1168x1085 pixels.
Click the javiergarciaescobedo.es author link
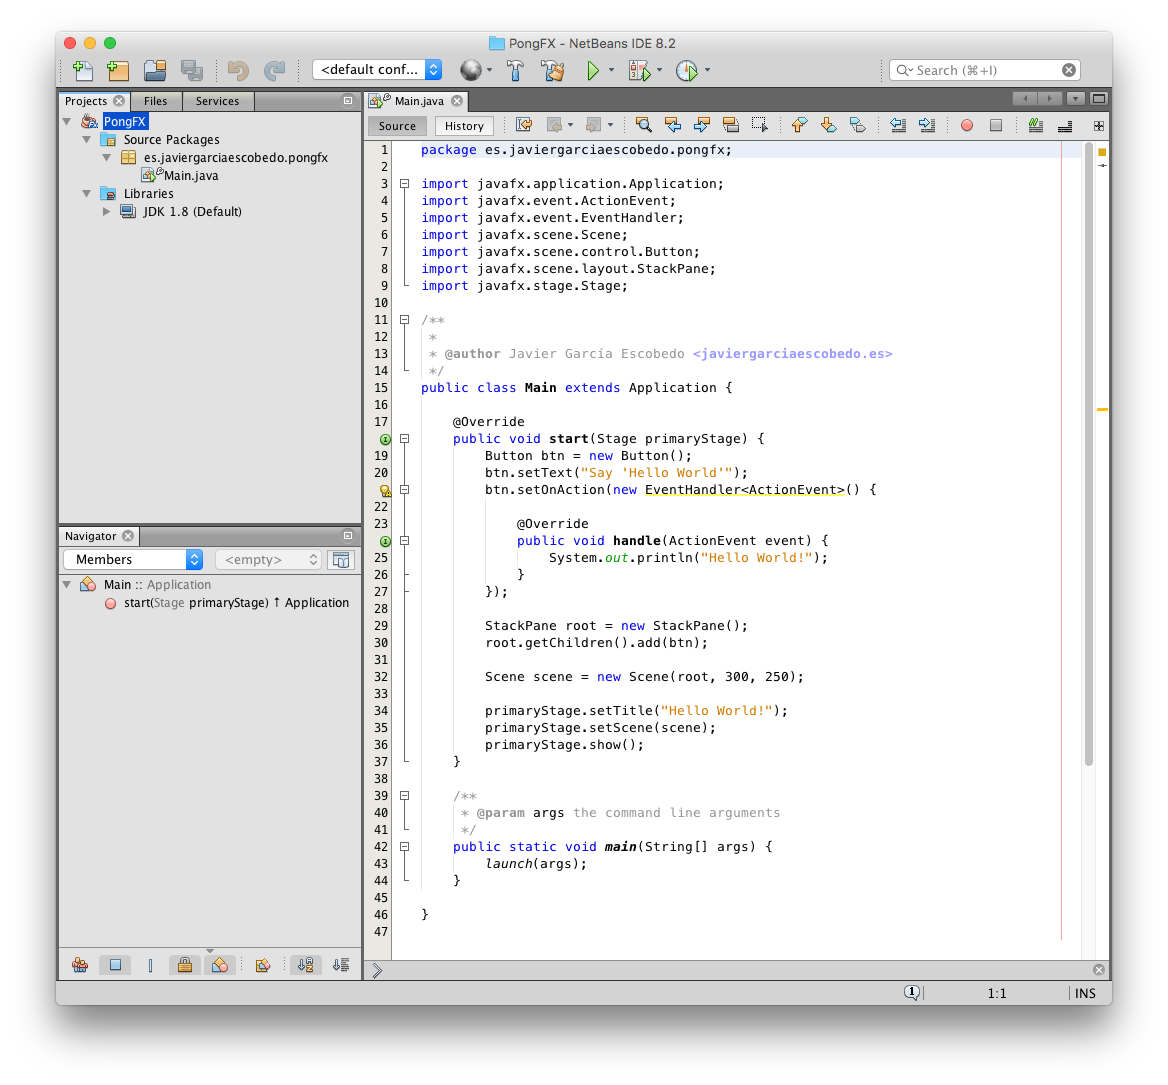793,353
